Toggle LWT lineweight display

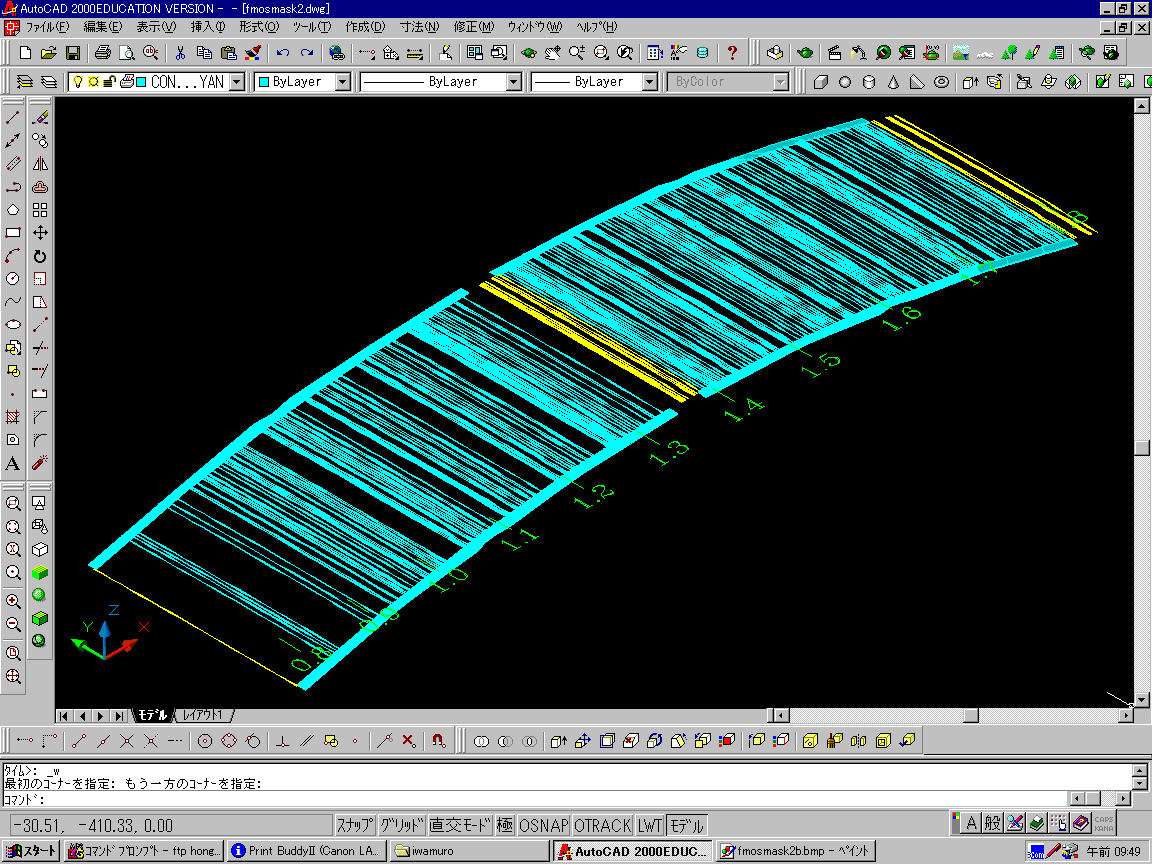point(650,825)
